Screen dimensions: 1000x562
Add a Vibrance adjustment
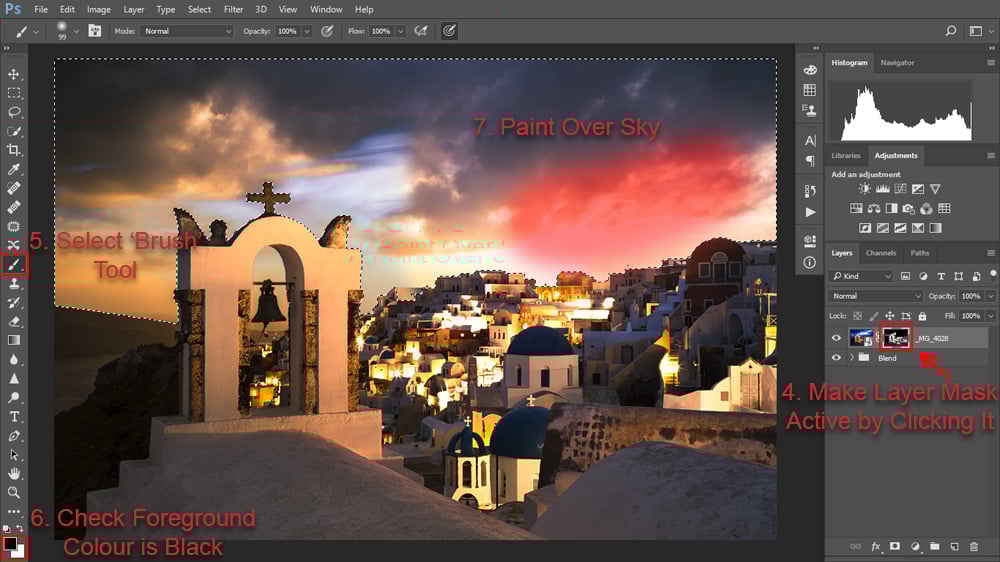pos(935,189)
